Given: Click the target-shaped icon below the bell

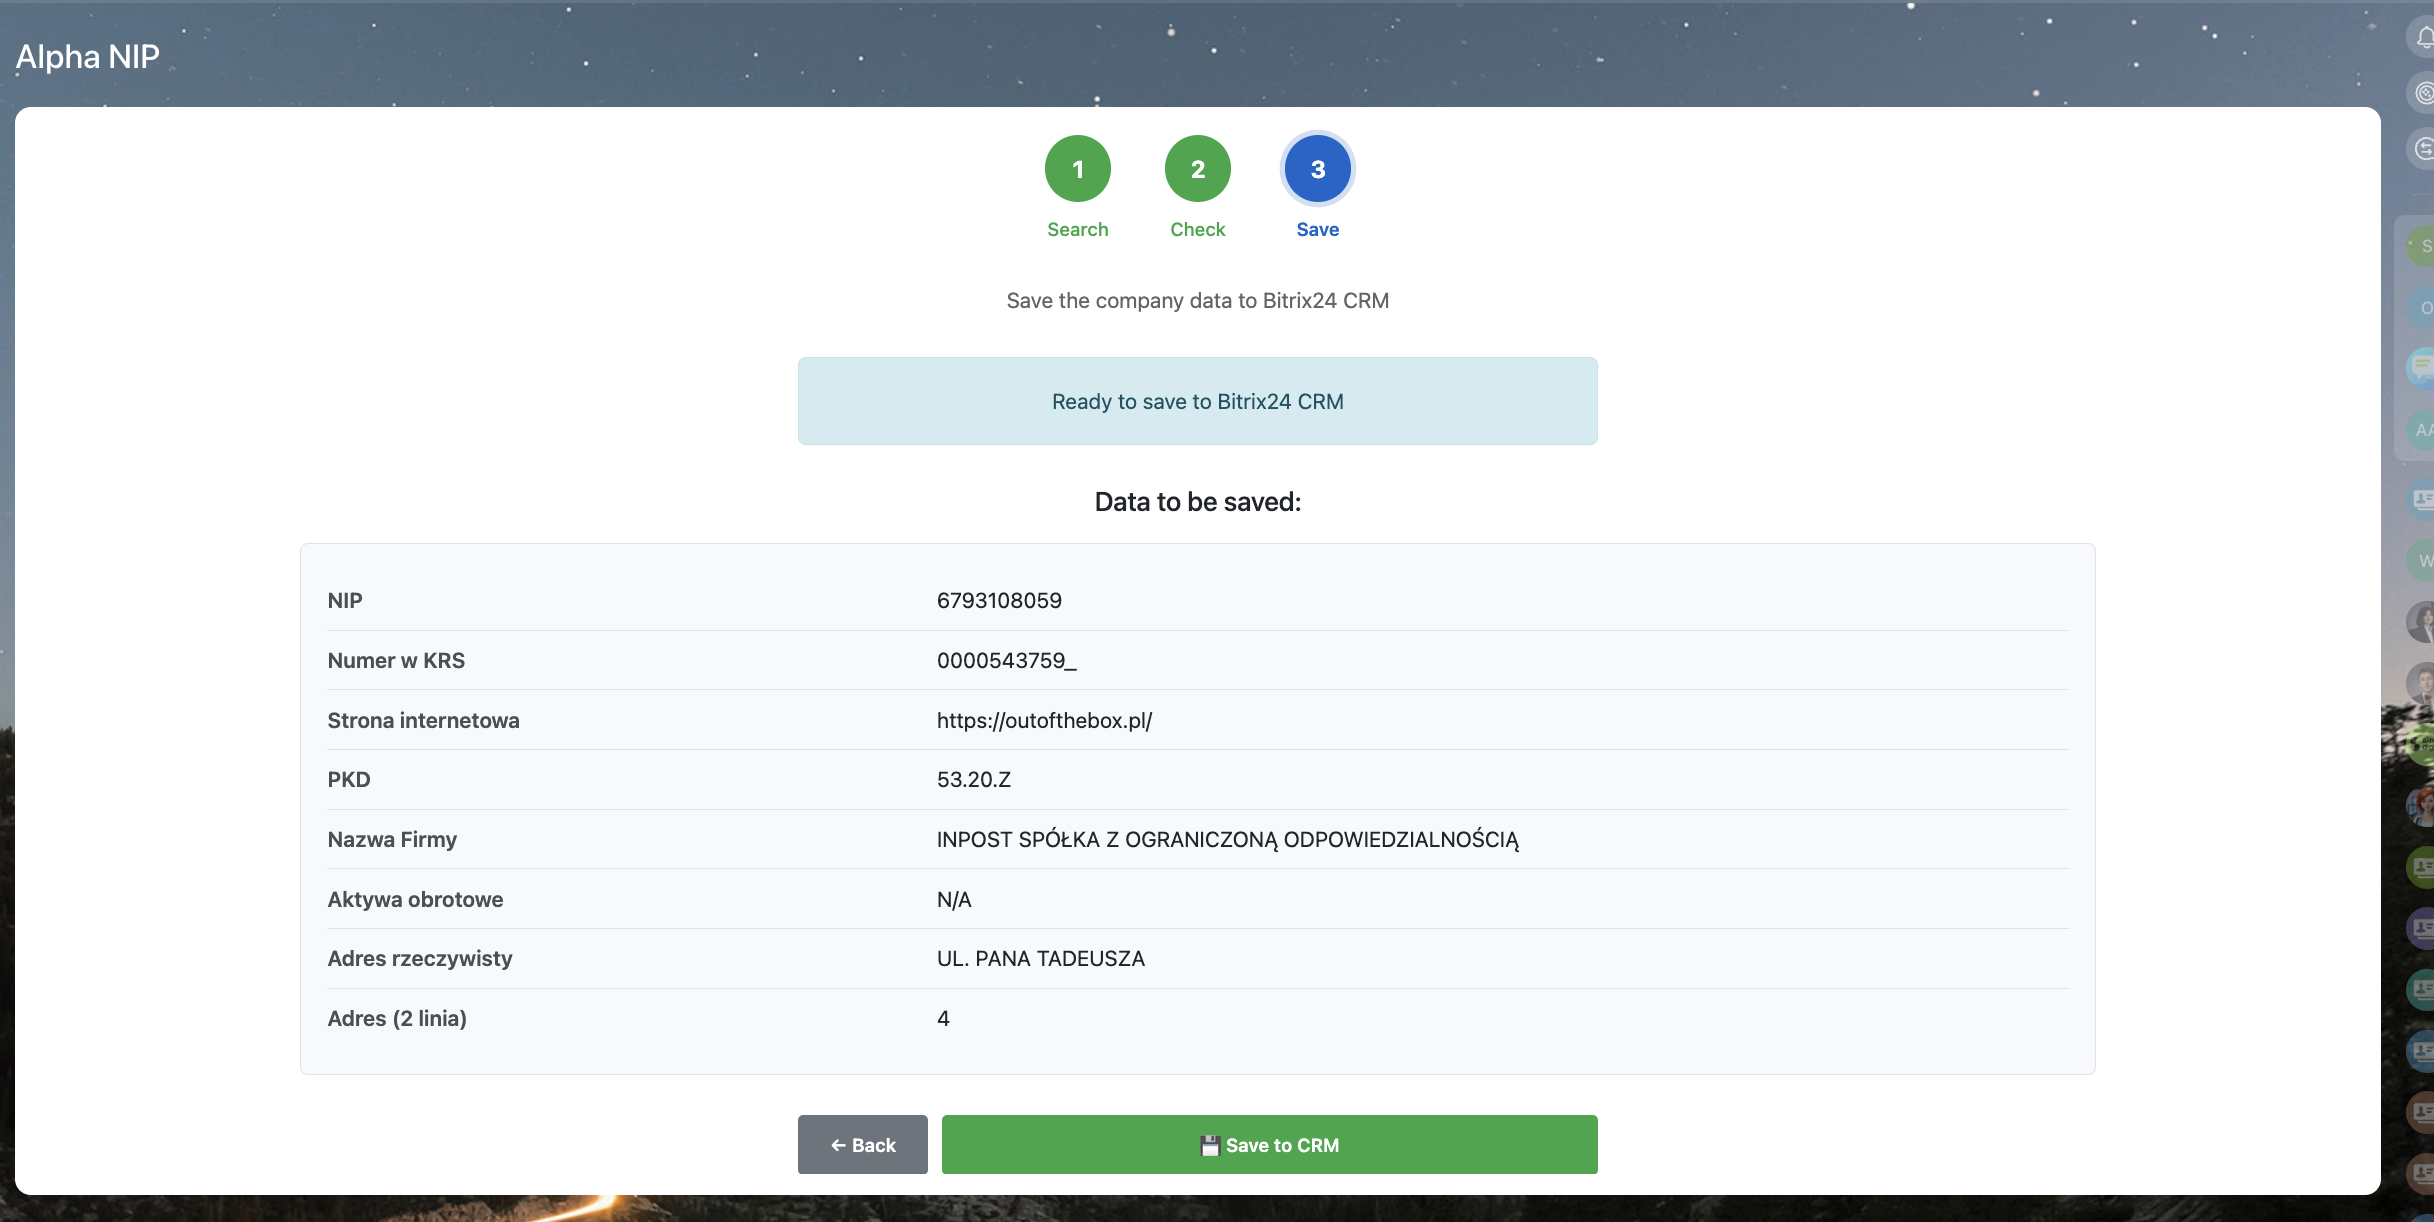Looking at the screenshot, I should 2423,93.
